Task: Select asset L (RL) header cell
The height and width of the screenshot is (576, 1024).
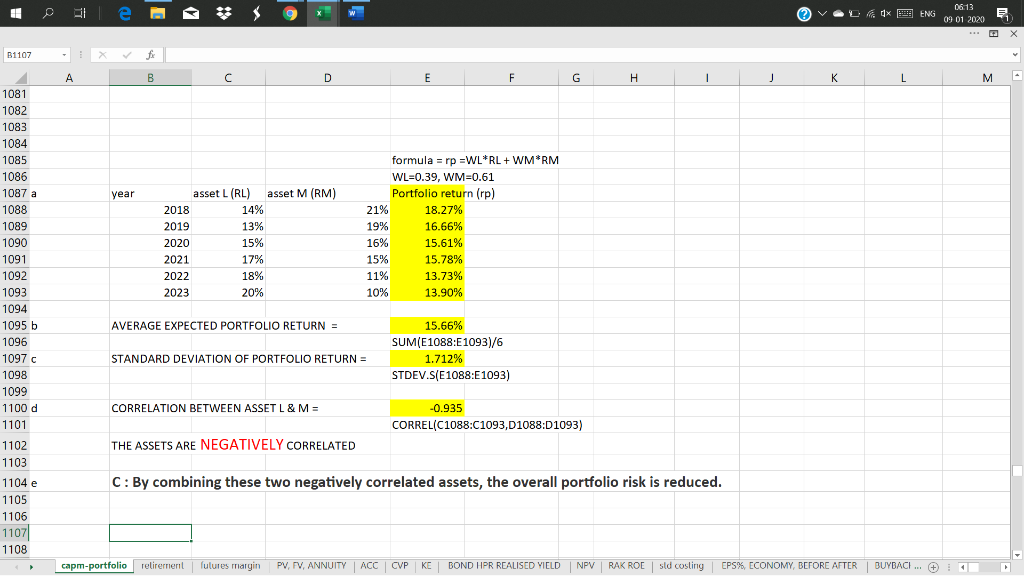Action: (228, 193)
